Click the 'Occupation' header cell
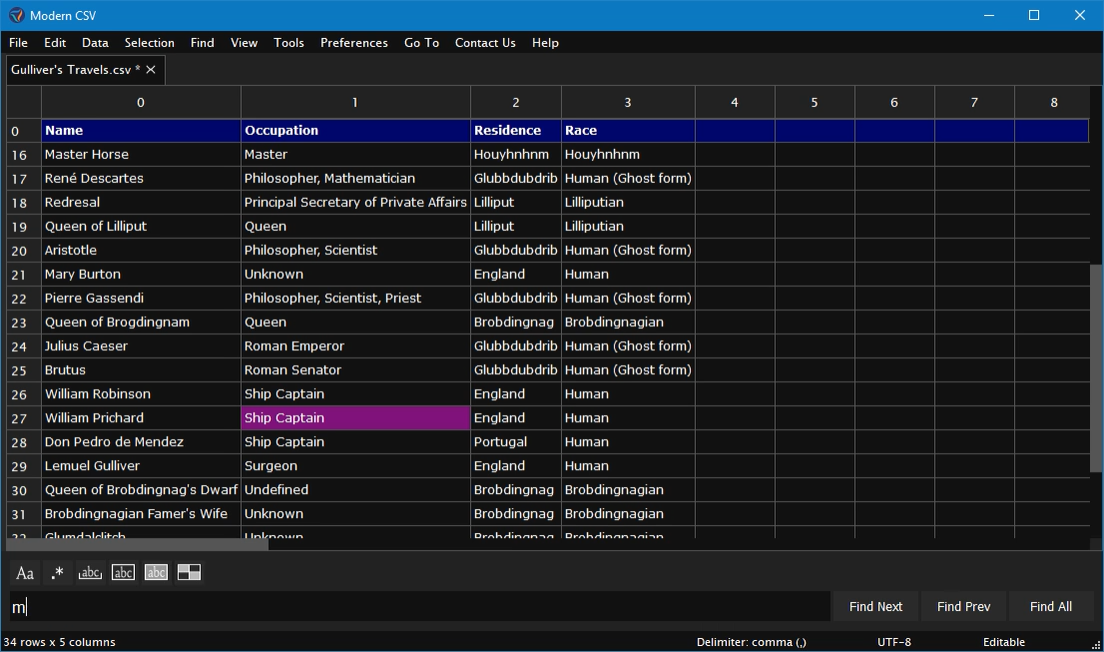 pos(356,130)
